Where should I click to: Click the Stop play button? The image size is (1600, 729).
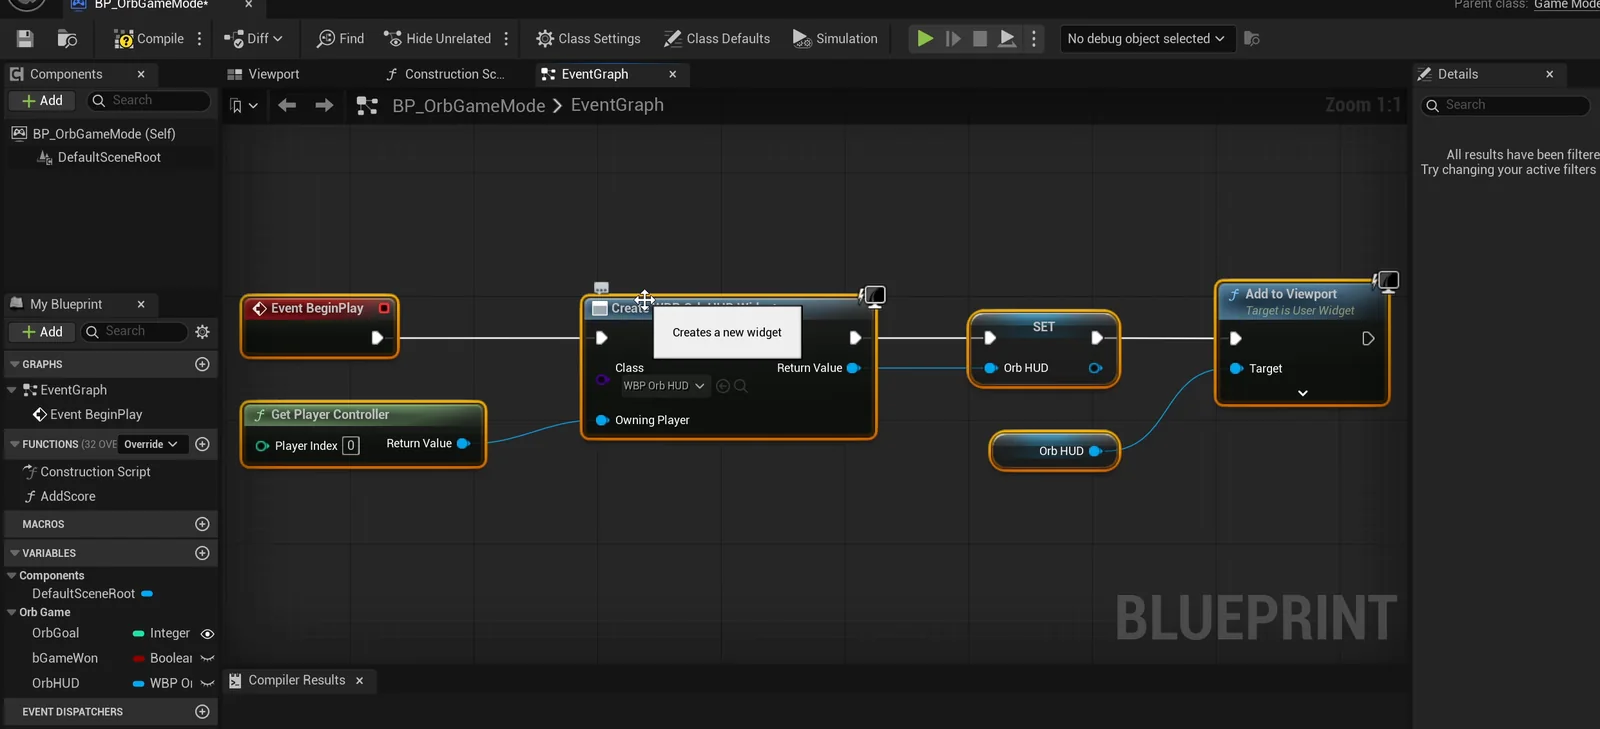tap(980, 39)
